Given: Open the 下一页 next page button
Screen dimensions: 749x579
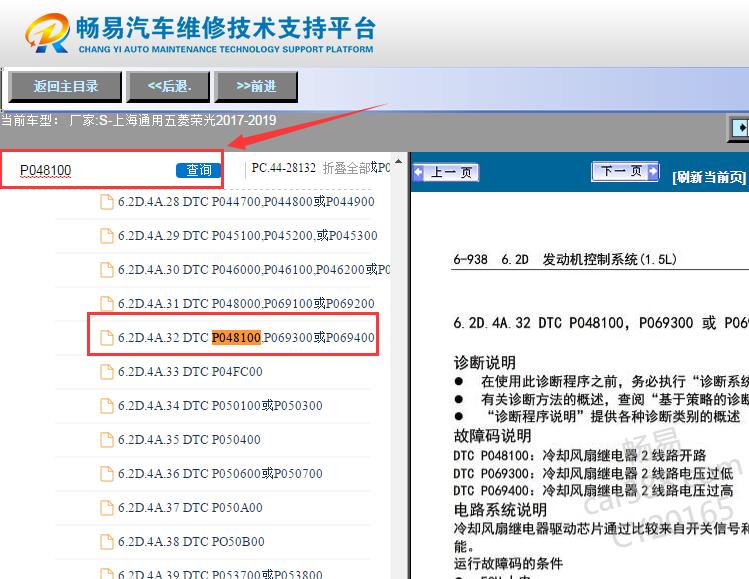Looking at the screenshot, I should [x=625, y=171].
